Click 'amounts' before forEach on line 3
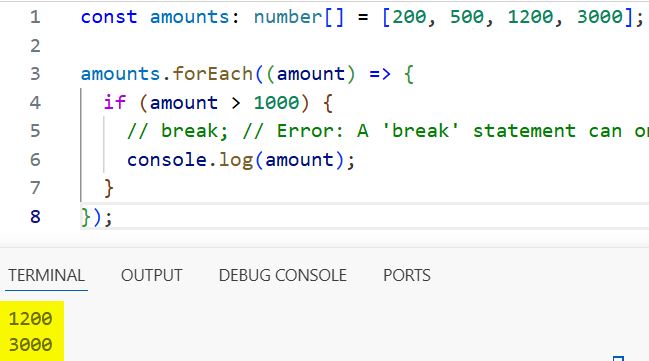 click(120, 74)
